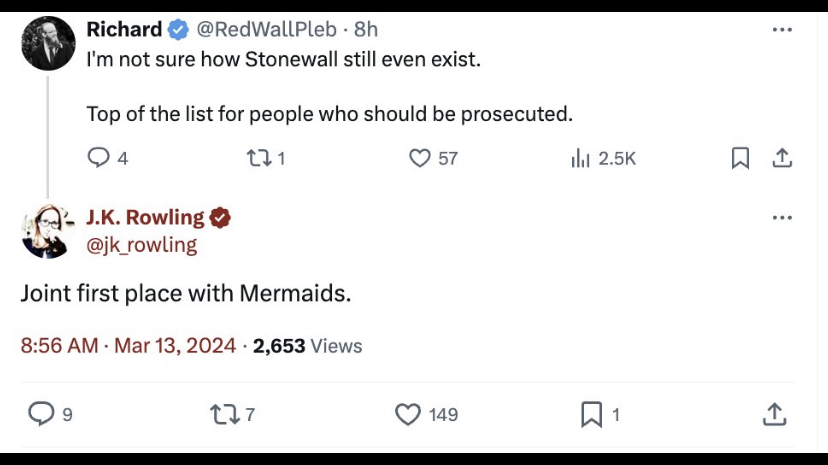
Task: Open Richard's profile picture
Action: click(48, 43)
